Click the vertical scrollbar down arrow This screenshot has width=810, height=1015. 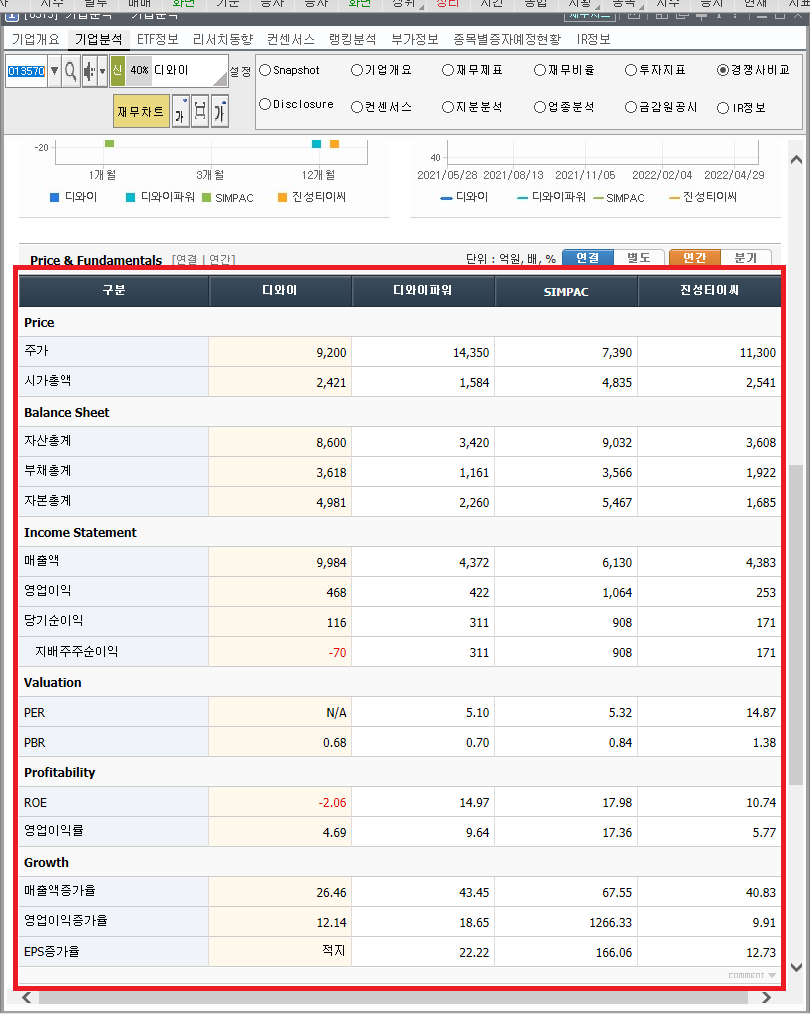point(796,967)
